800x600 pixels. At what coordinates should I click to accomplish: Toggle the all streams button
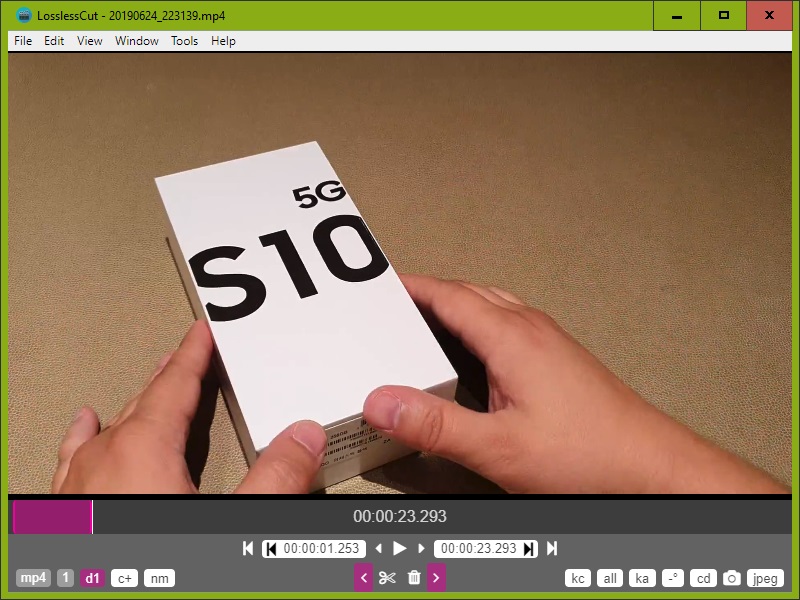tap(610, 578)
